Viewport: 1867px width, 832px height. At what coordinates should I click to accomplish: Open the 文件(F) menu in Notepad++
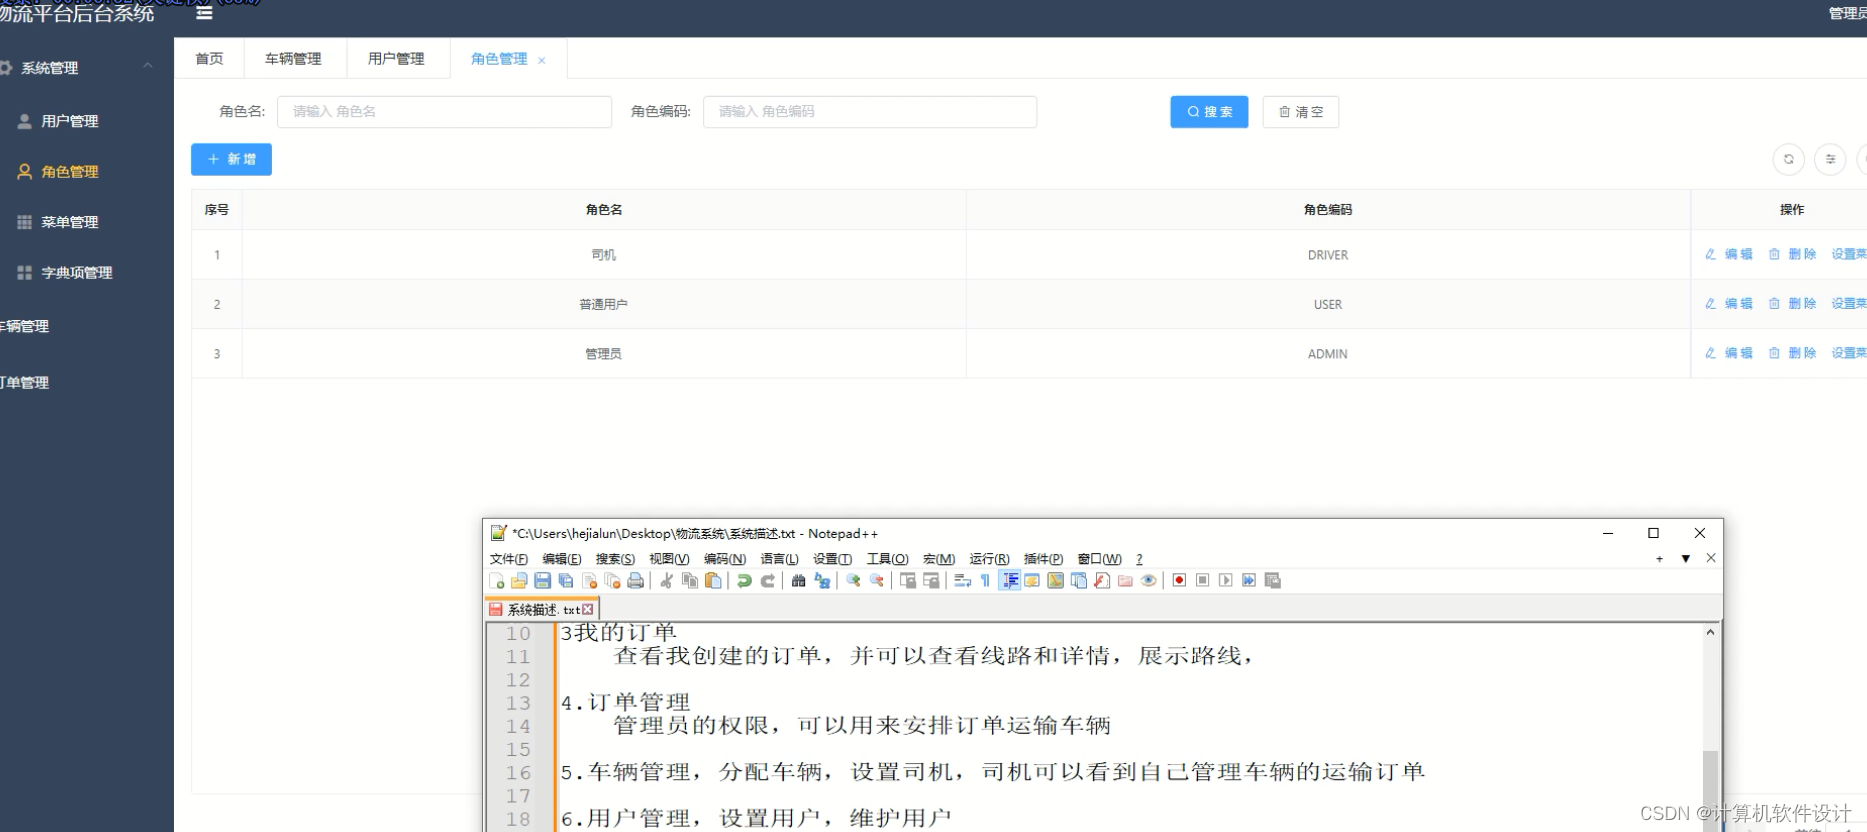(508, 559)
